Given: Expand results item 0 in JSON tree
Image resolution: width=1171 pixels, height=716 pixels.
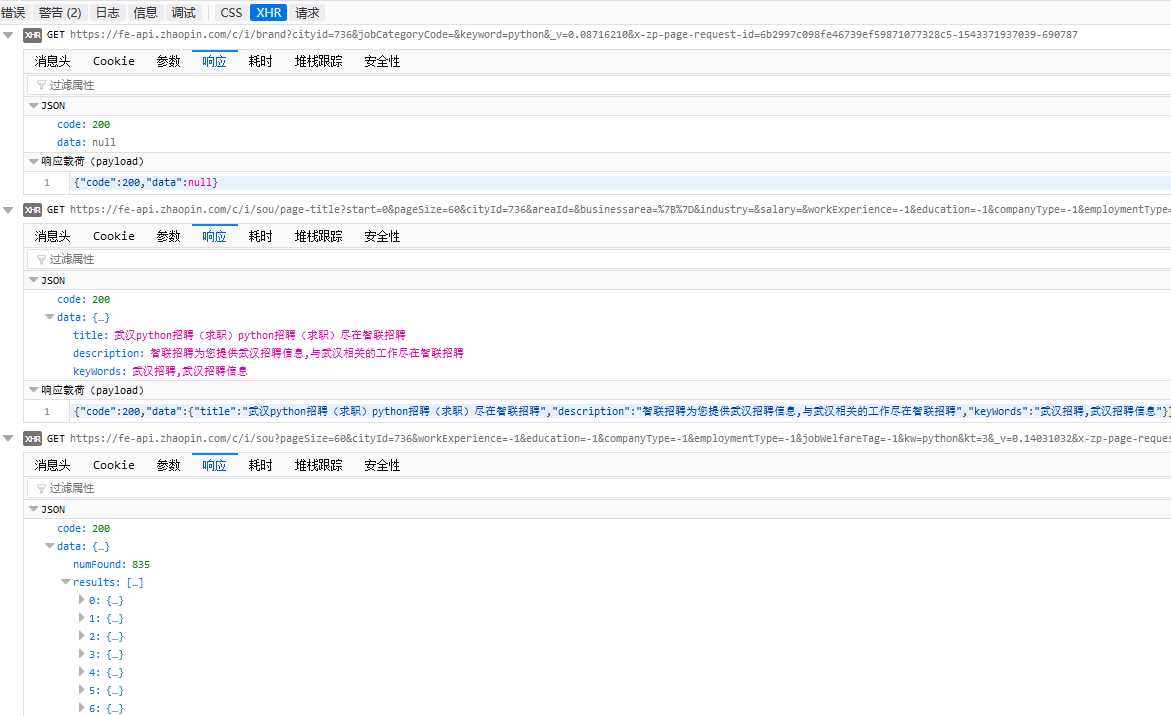Looking at the screenshot, I should click(x=82, y=600).
